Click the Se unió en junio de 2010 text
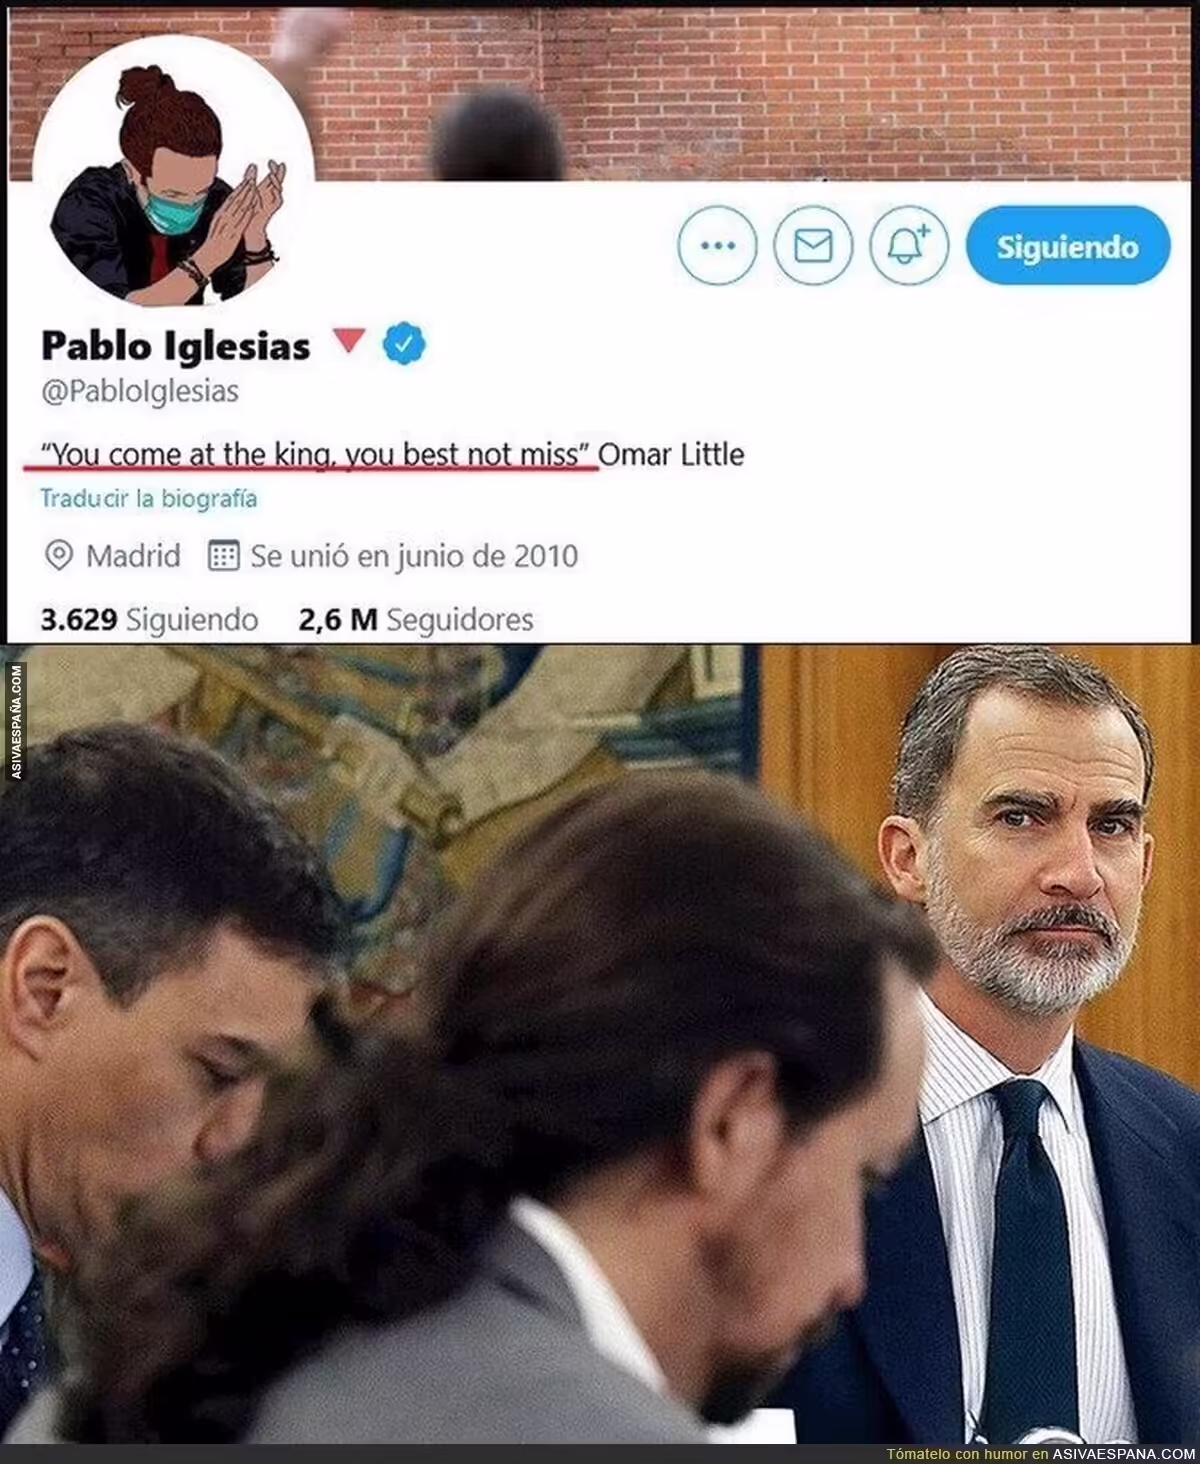1200x1464 pixels. 414,556
